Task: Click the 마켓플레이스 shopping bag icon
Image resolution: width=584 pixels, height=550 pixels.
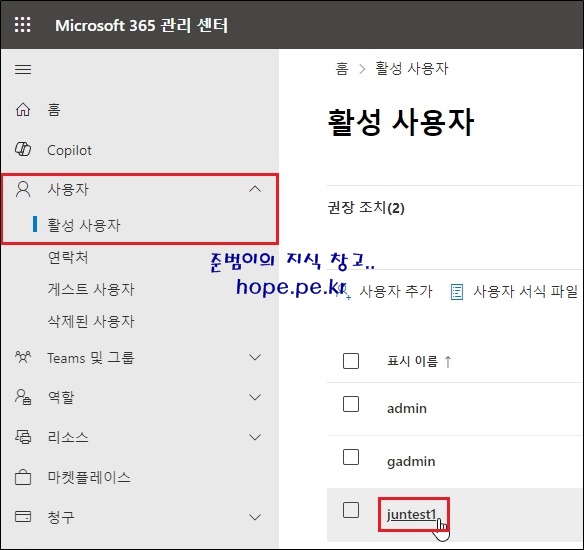Action: (x=23, y=477)
